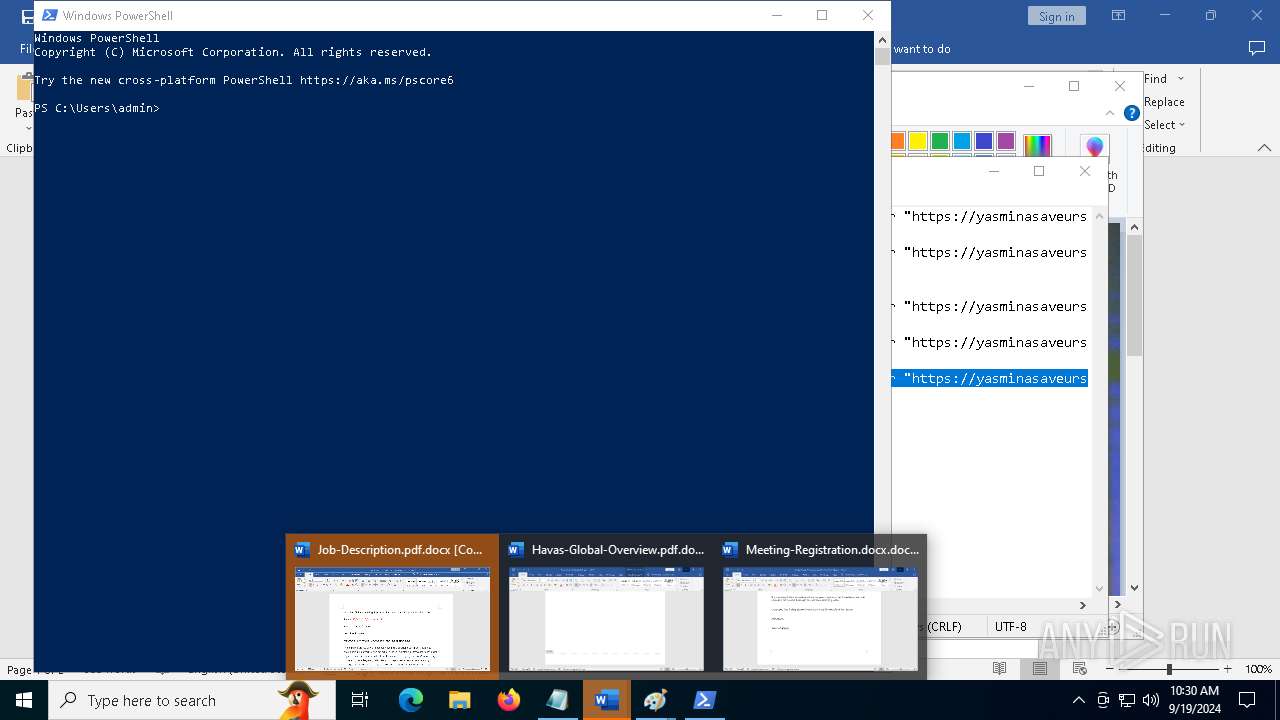Image resolution: width=1280 pixels, height=720 pixels.
Task: Open Paint help question mark icon
Action: [x=1132, y=113]
